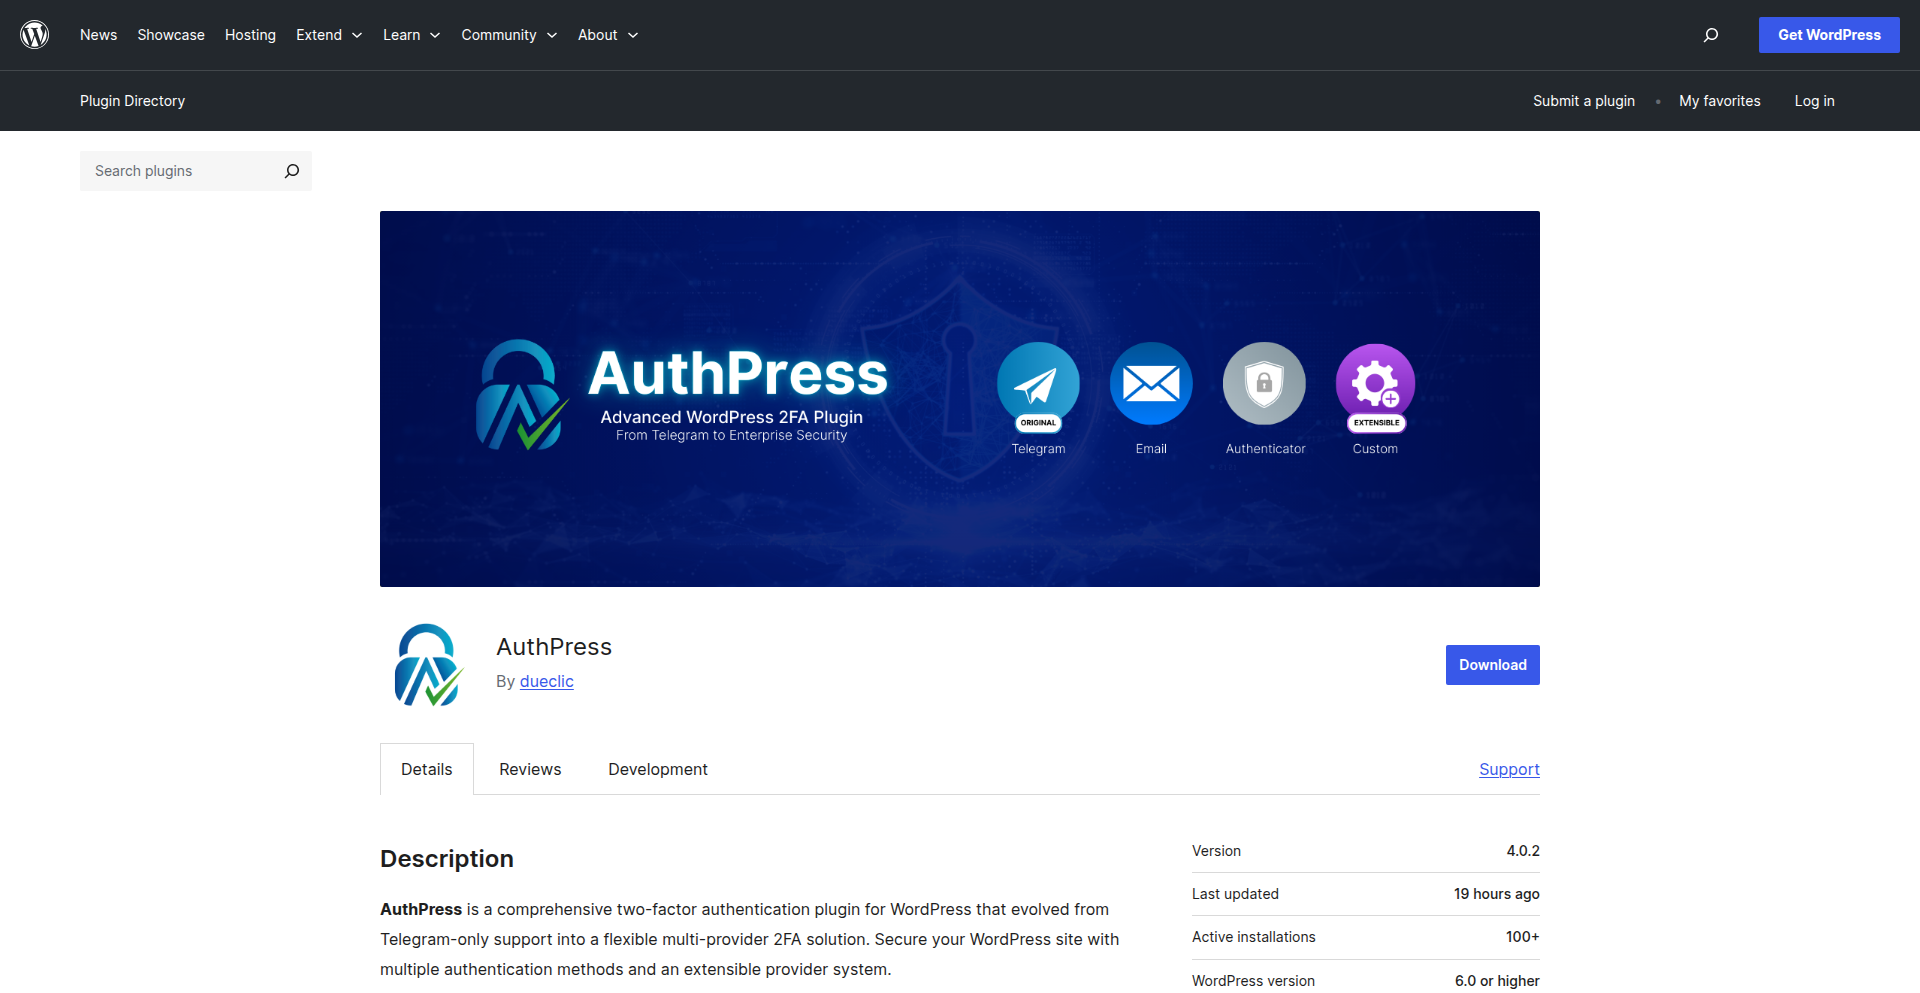
Task: Click the Version value 4.0.2
Action: coord(1523,851)
